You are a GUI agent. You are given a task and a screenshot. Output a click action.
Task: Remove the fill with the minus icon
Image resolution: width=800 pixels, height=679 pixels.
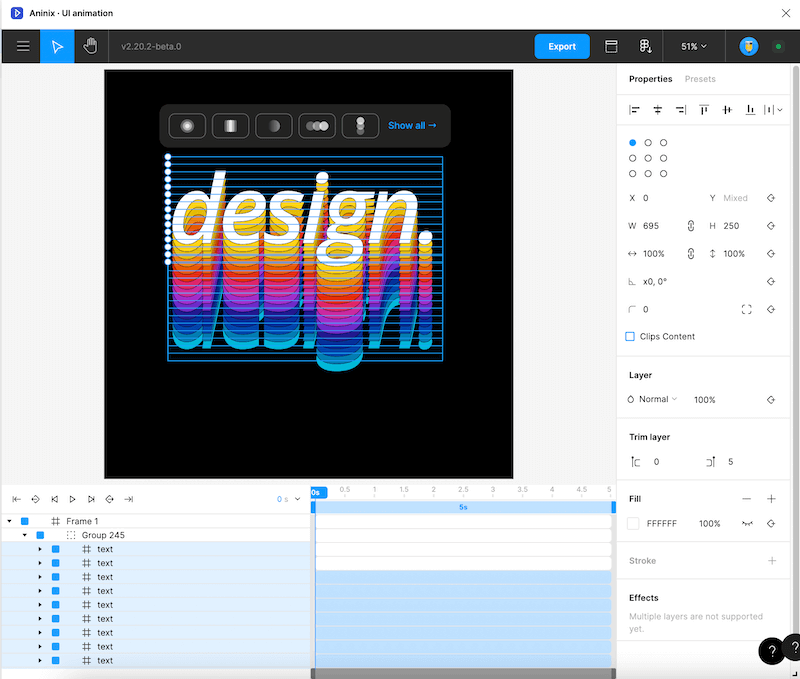tap(746, 499)
